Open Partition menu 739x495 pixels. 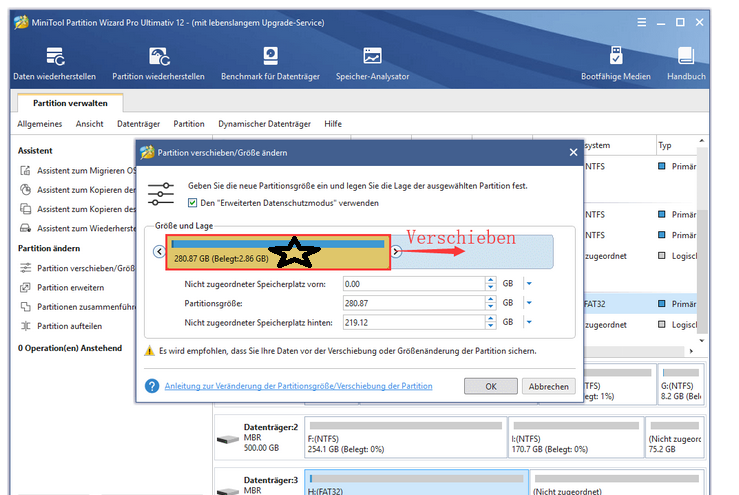[x=189, y=124]
